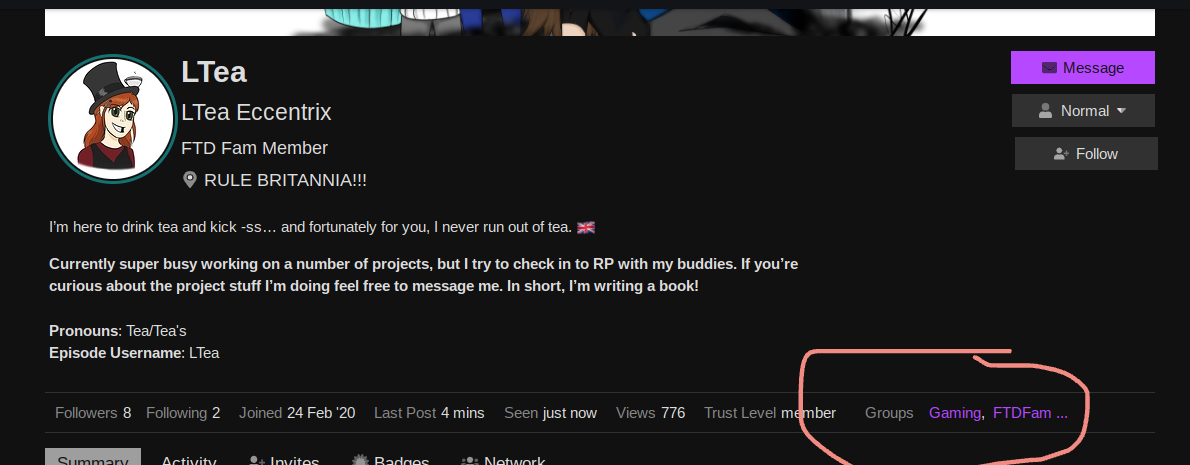
Task: Click the Badges gear icon
Action: 360,460
